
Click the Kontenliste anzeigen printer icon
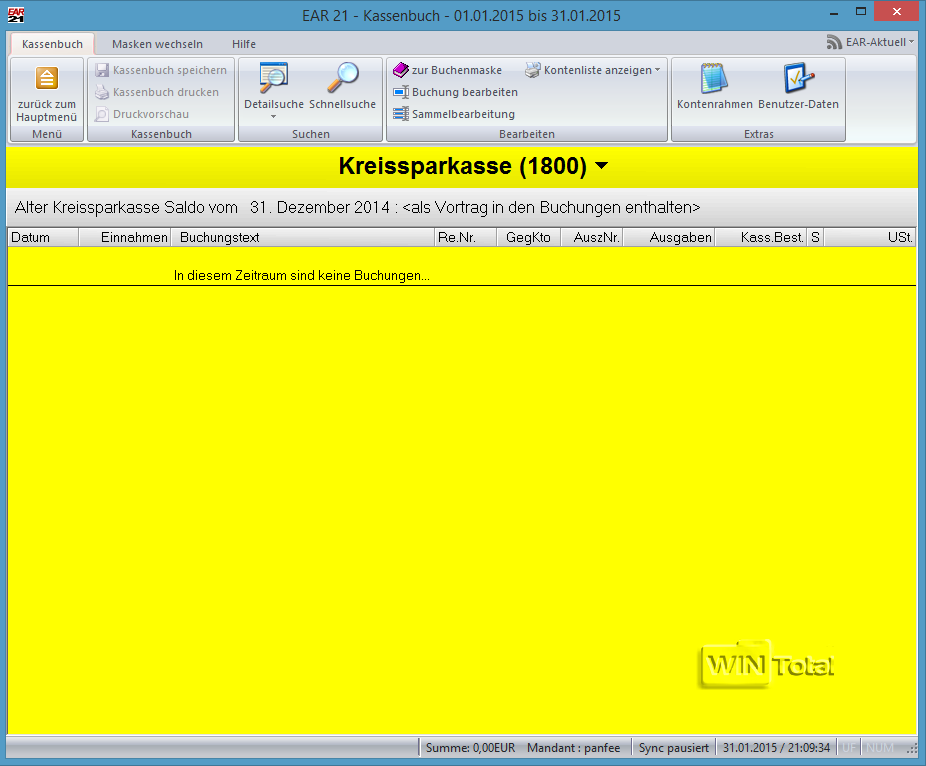tap(533, 70)
